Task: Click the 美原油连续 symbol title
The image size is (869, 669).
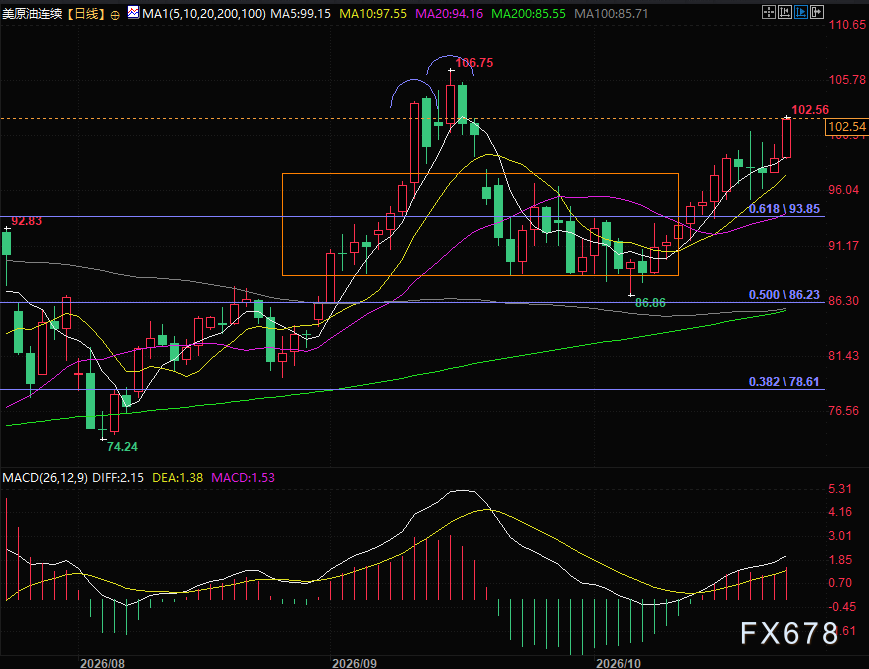Action: point(32,14)
